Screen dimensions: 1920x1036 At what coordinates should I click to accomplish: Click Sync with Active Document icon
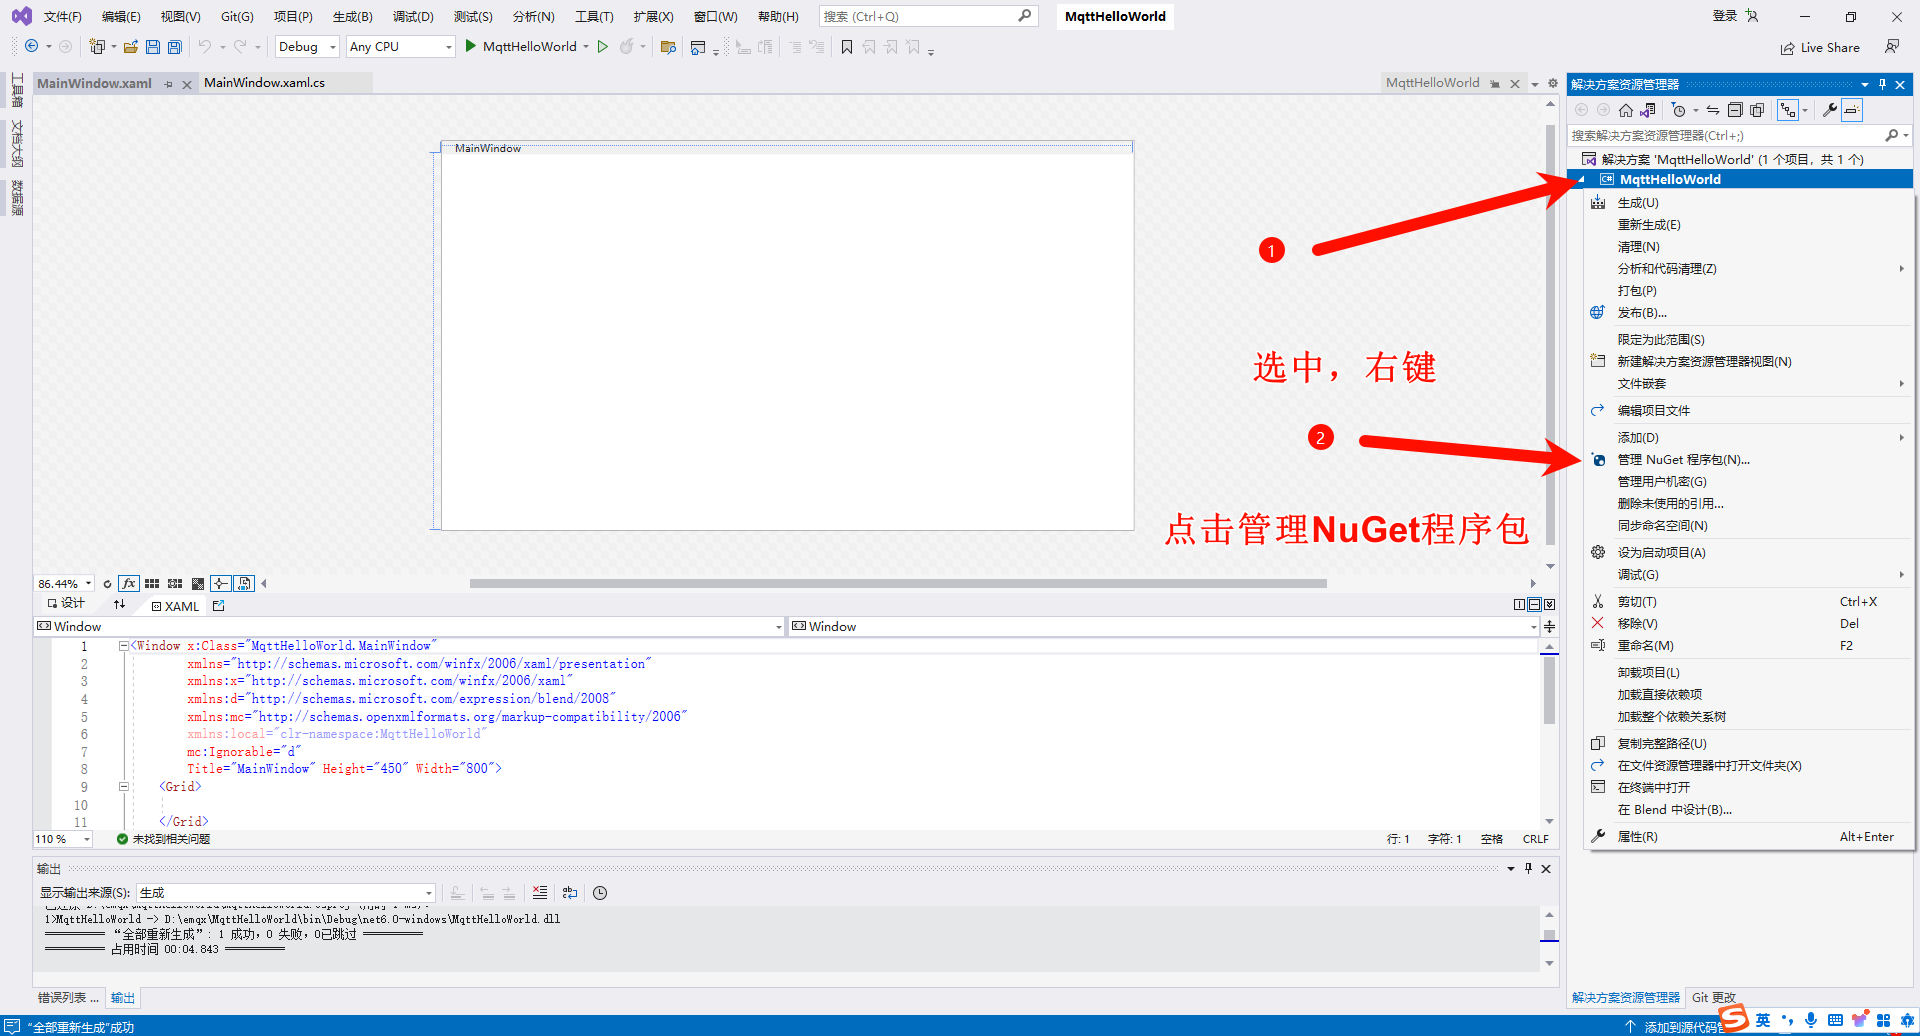(1713, 110)
